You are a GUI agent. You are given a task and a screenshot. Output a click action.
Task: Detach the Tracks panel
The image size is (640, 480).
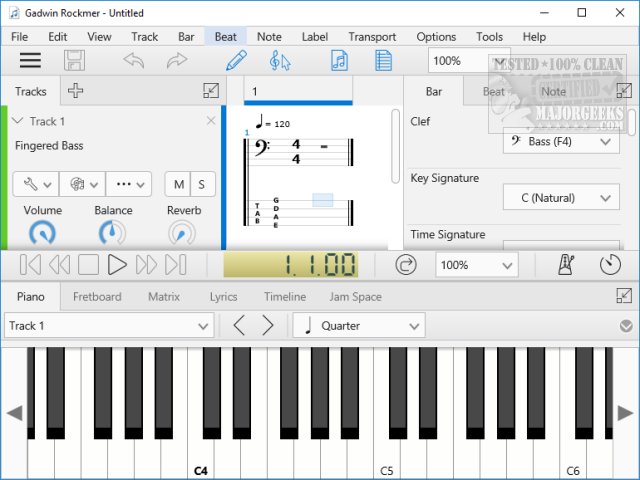coord(211,91)
